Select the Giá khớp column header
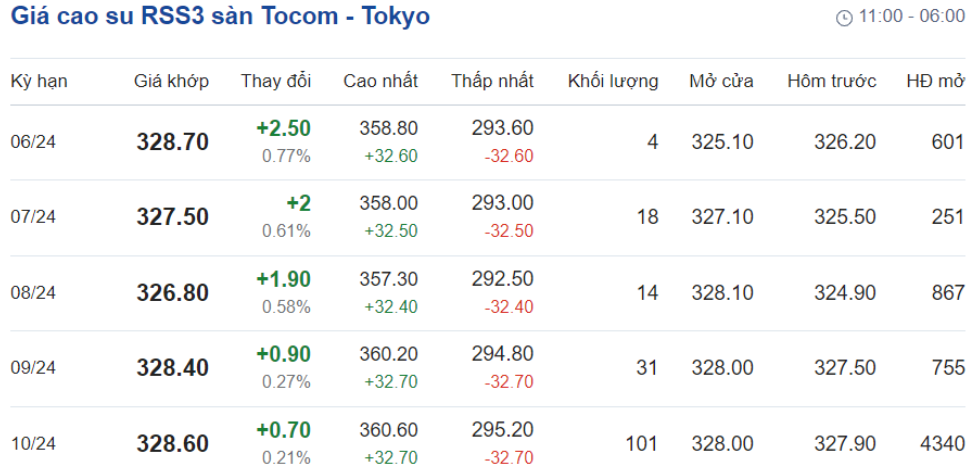The width and height of the screenshot is (976, 472). [x=172, y=81]
